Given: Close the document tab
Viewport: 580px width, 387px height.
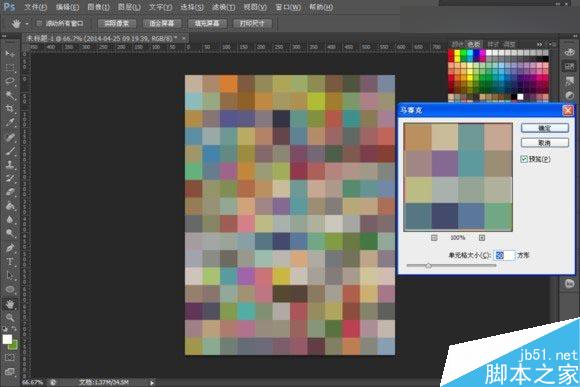Looking at the screenshot, I should 184,38.
